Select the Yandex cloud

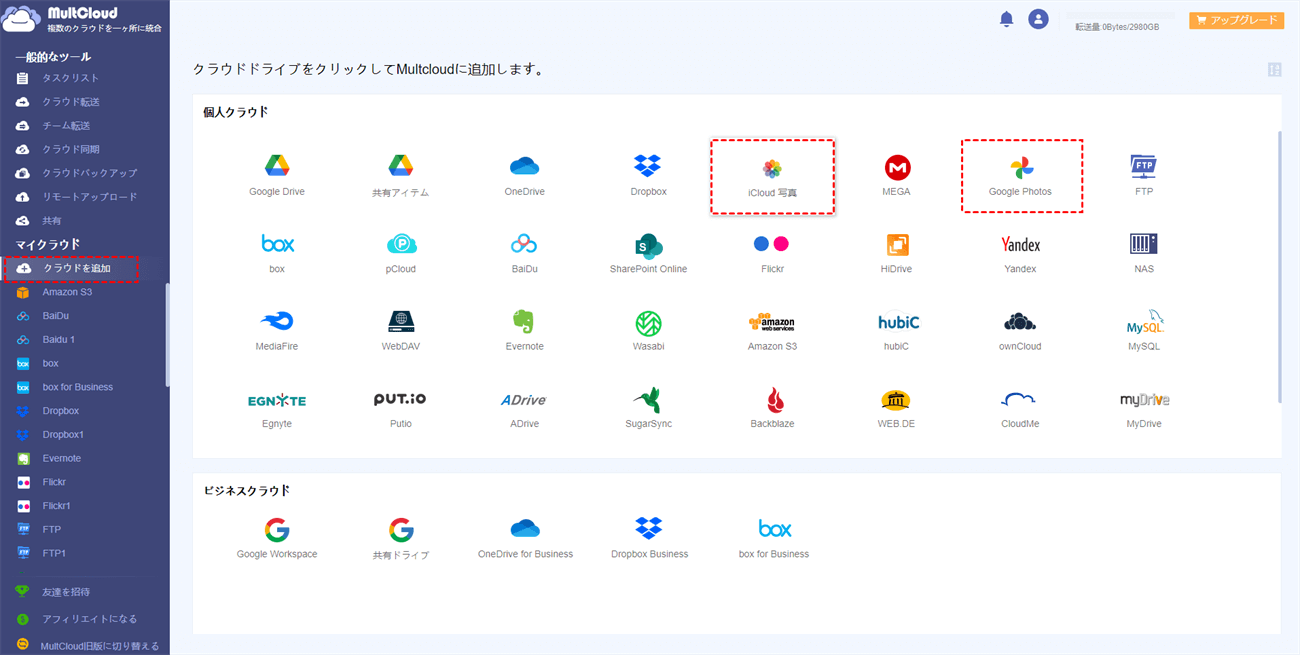coord(1021,253)
